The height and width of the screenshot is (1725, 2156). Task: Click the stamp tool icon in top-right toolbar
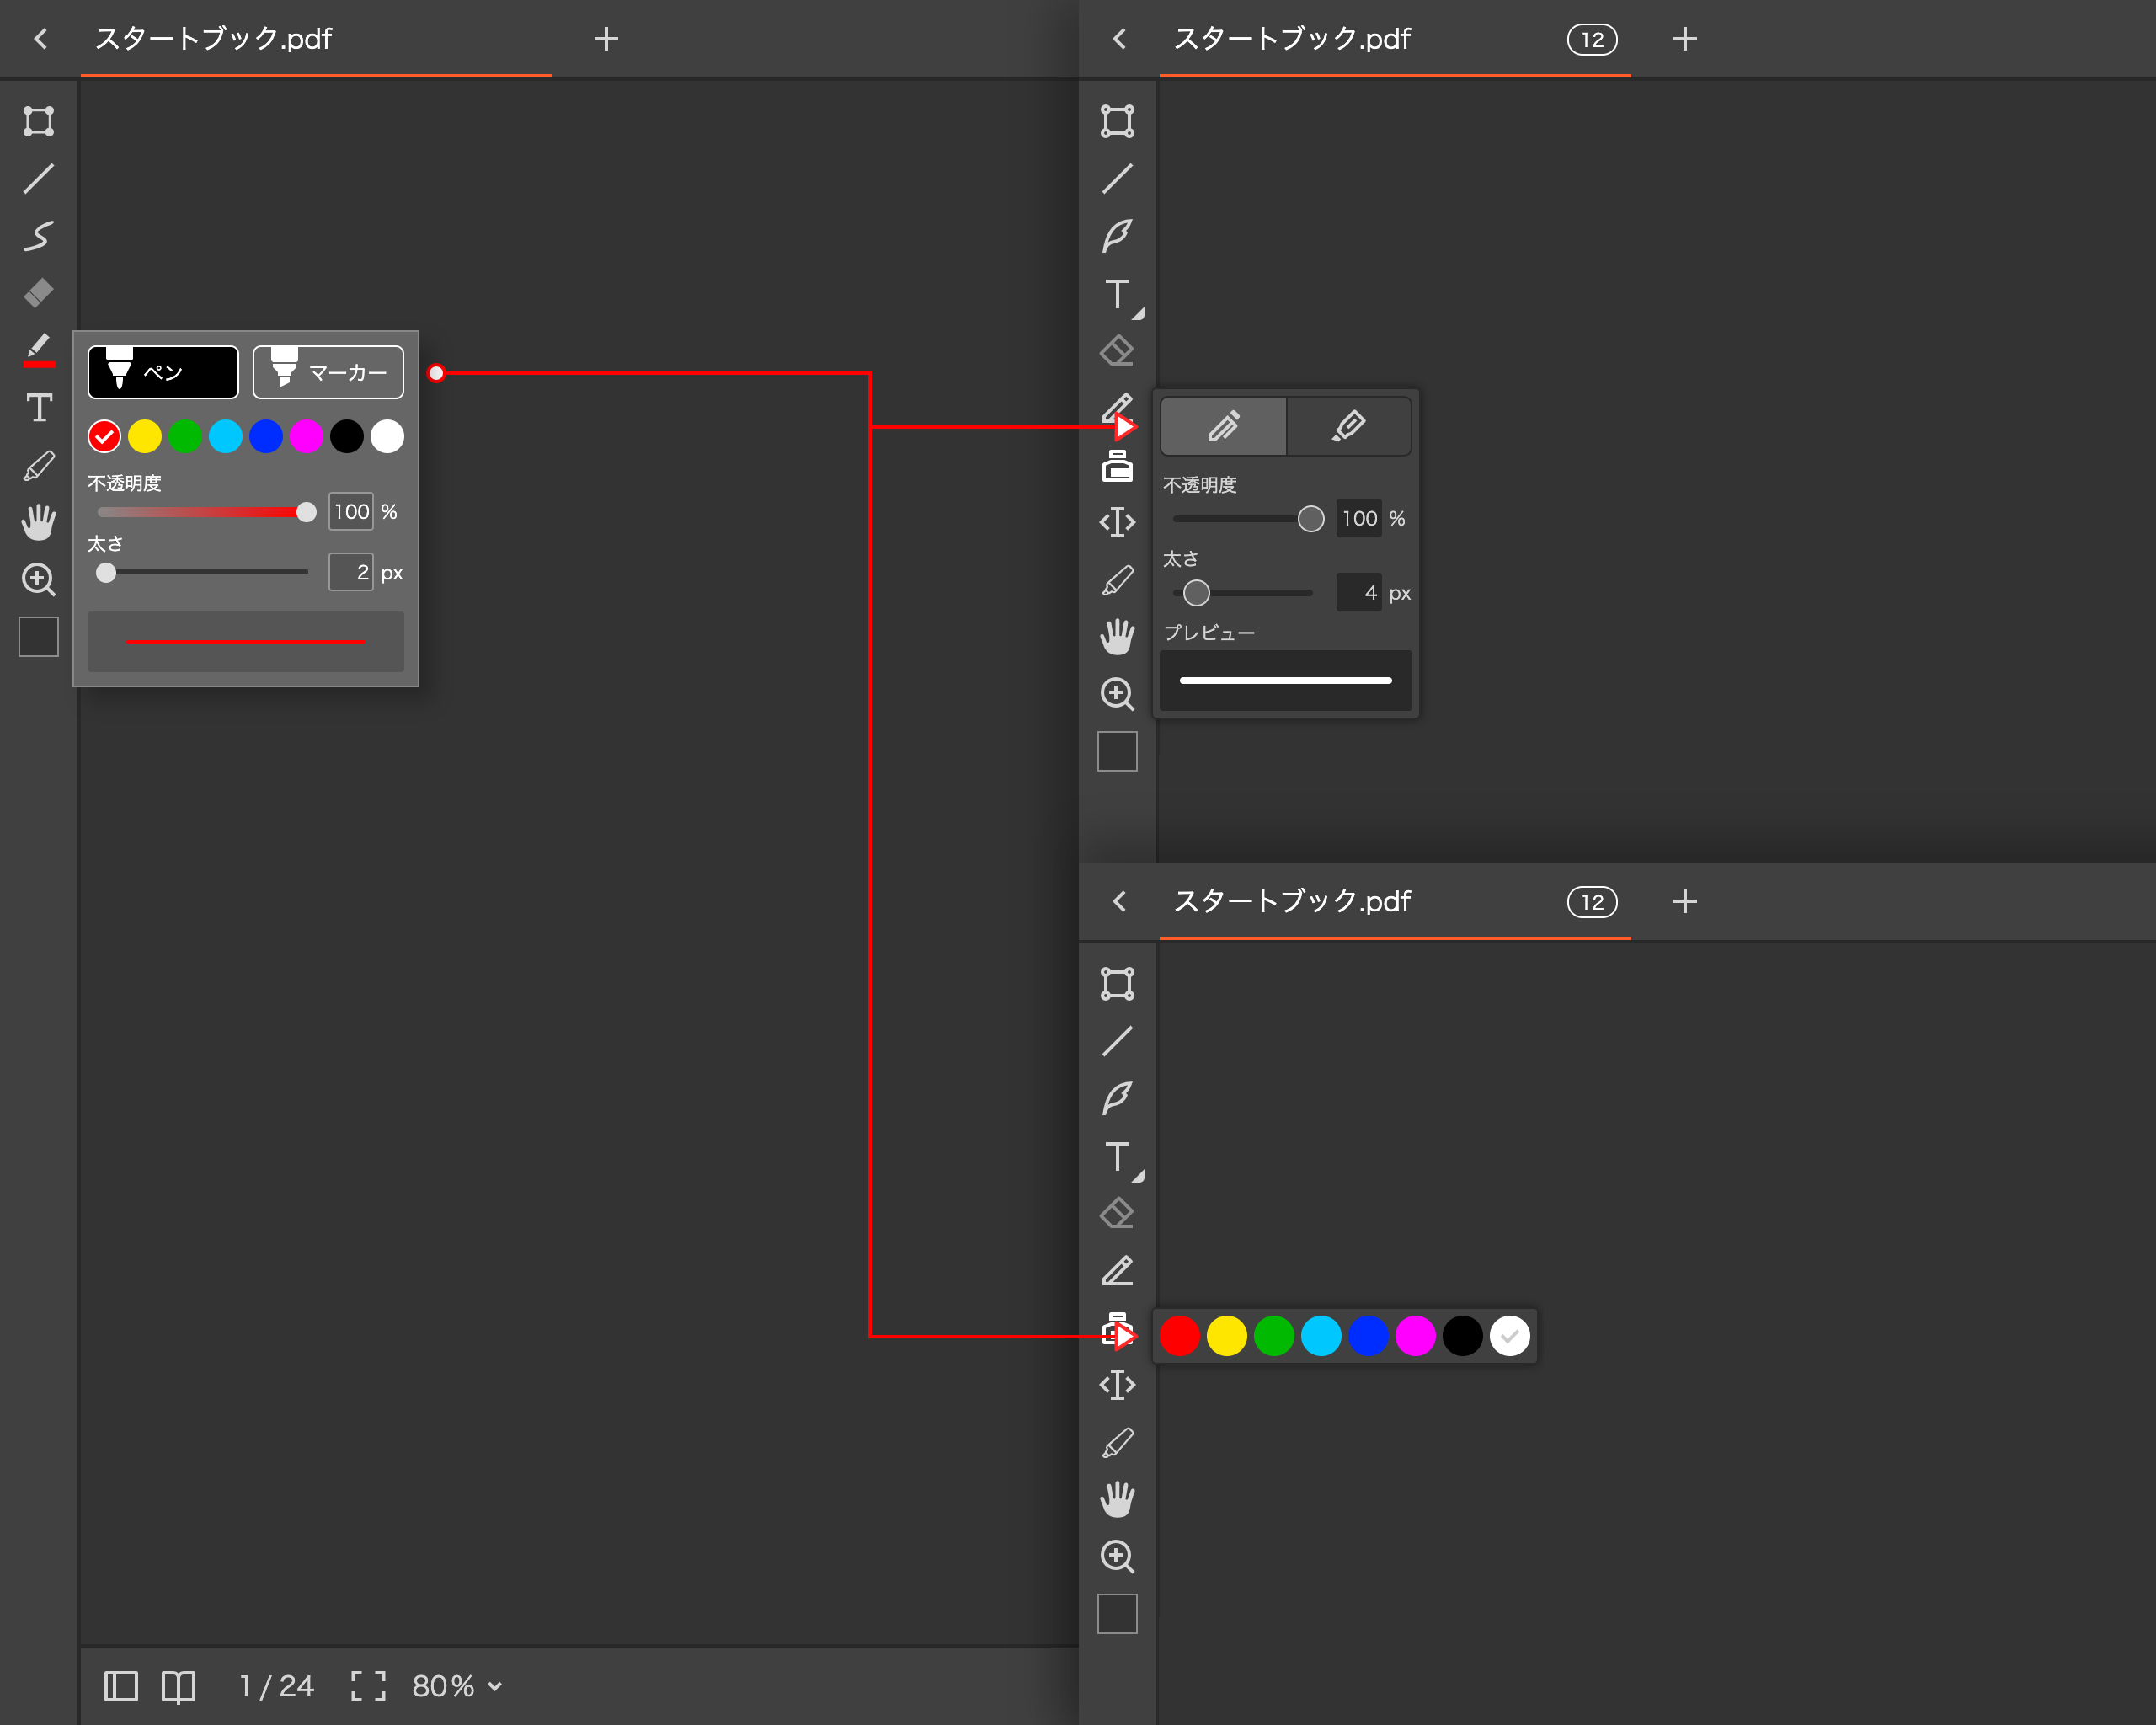click(1117, 466)
